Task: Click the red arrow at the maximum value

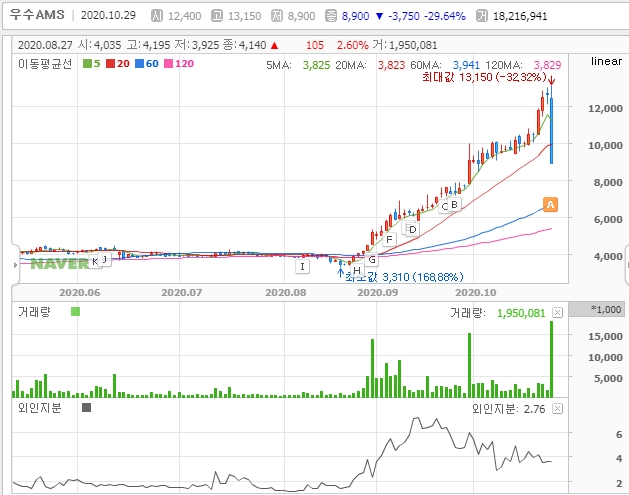Action: 552,80
